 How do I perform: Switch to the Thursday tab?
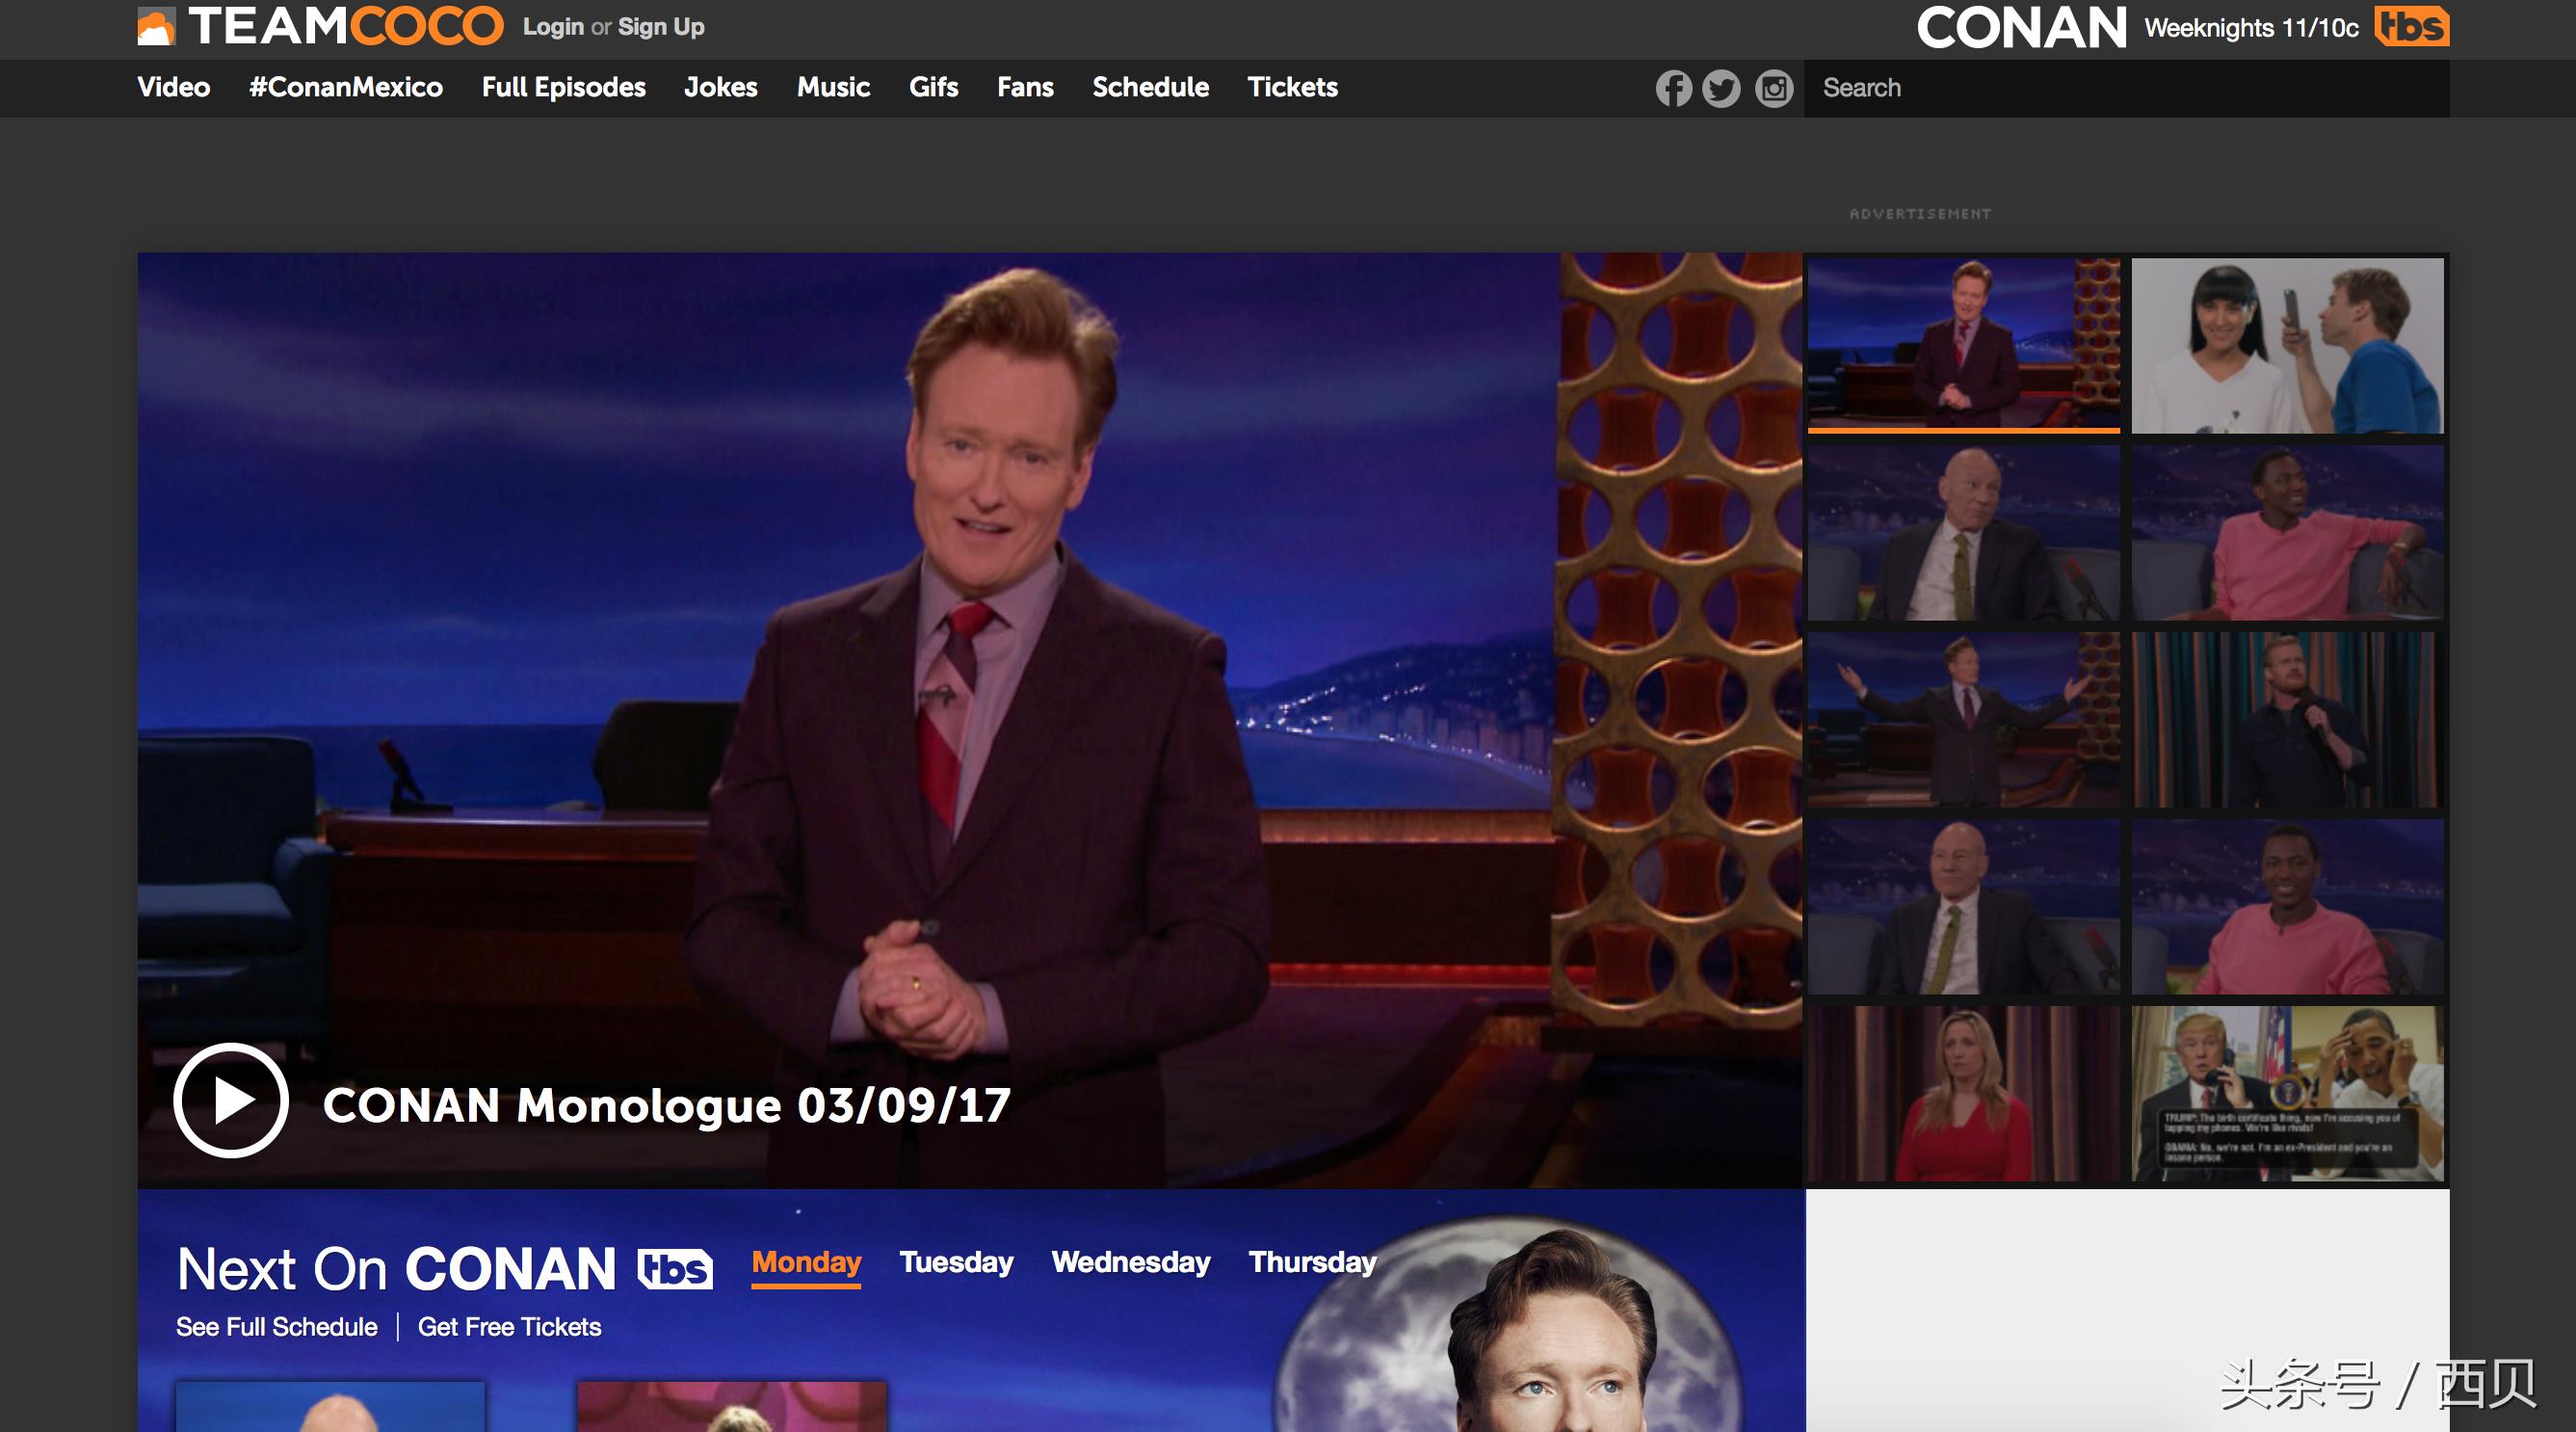coord(1313,1263)
